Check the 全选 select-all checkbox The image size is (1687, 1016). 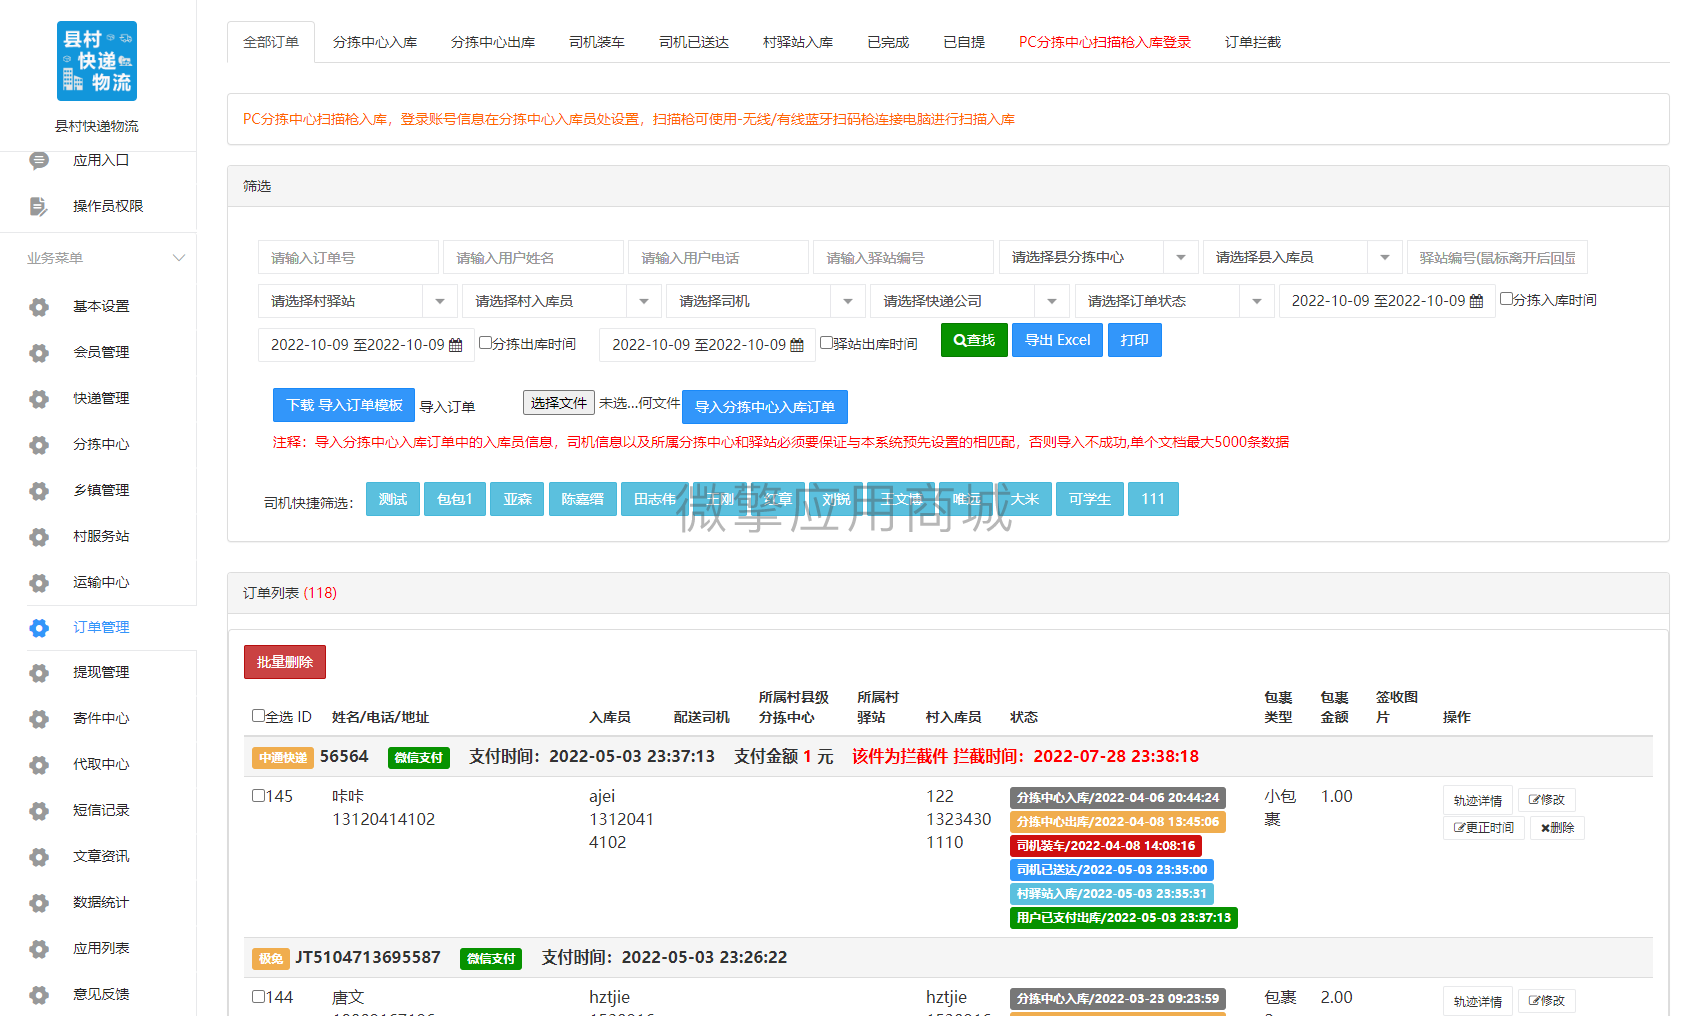tap(258, 716)
